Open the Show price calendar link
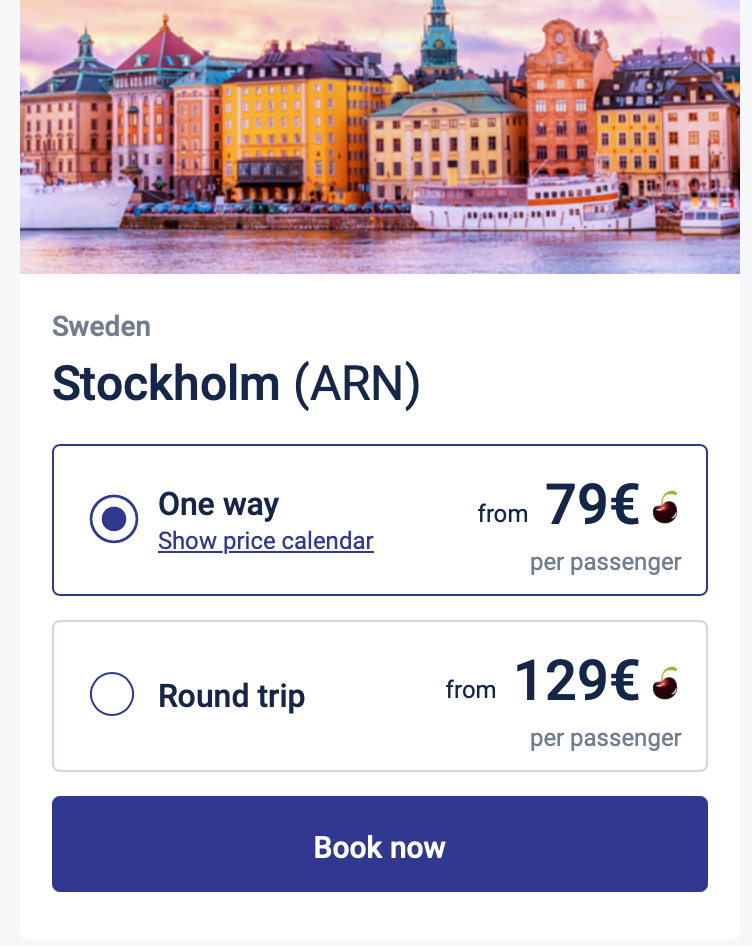 pyautogui.click(x=265, y=541)
